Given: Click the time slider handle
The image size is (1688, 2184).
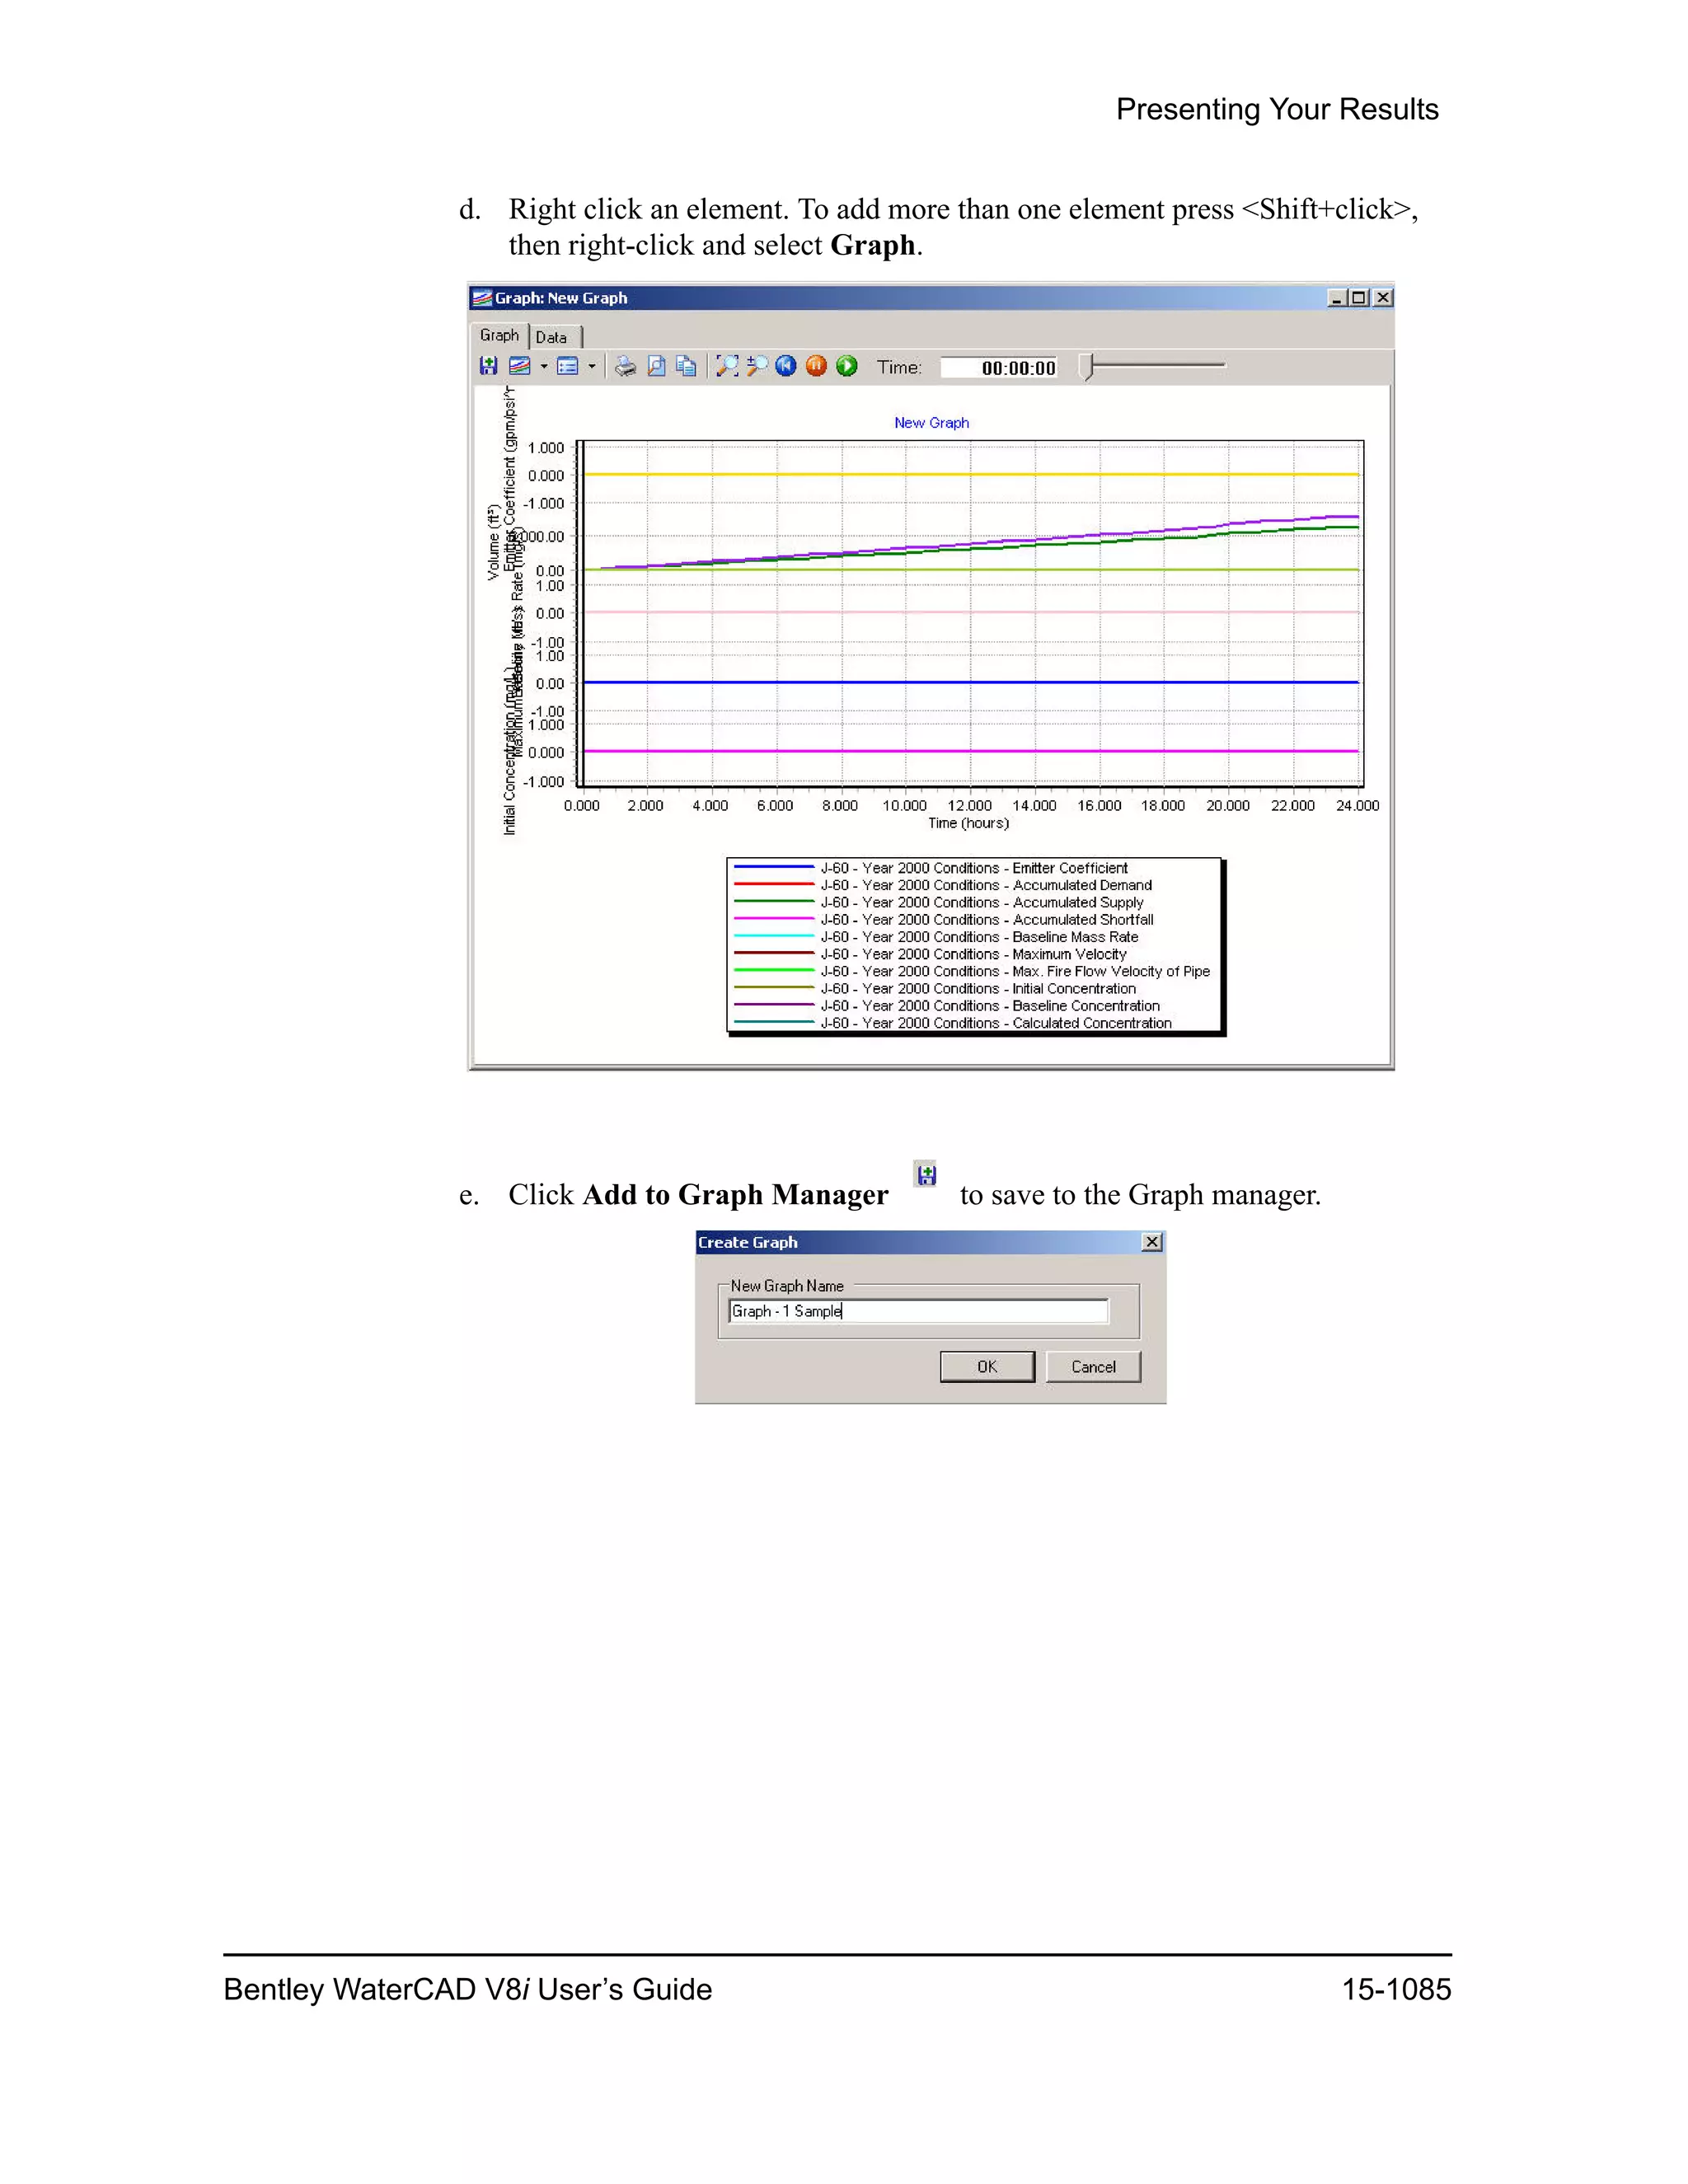Looking at the screenshot, I should [1089, 367].
